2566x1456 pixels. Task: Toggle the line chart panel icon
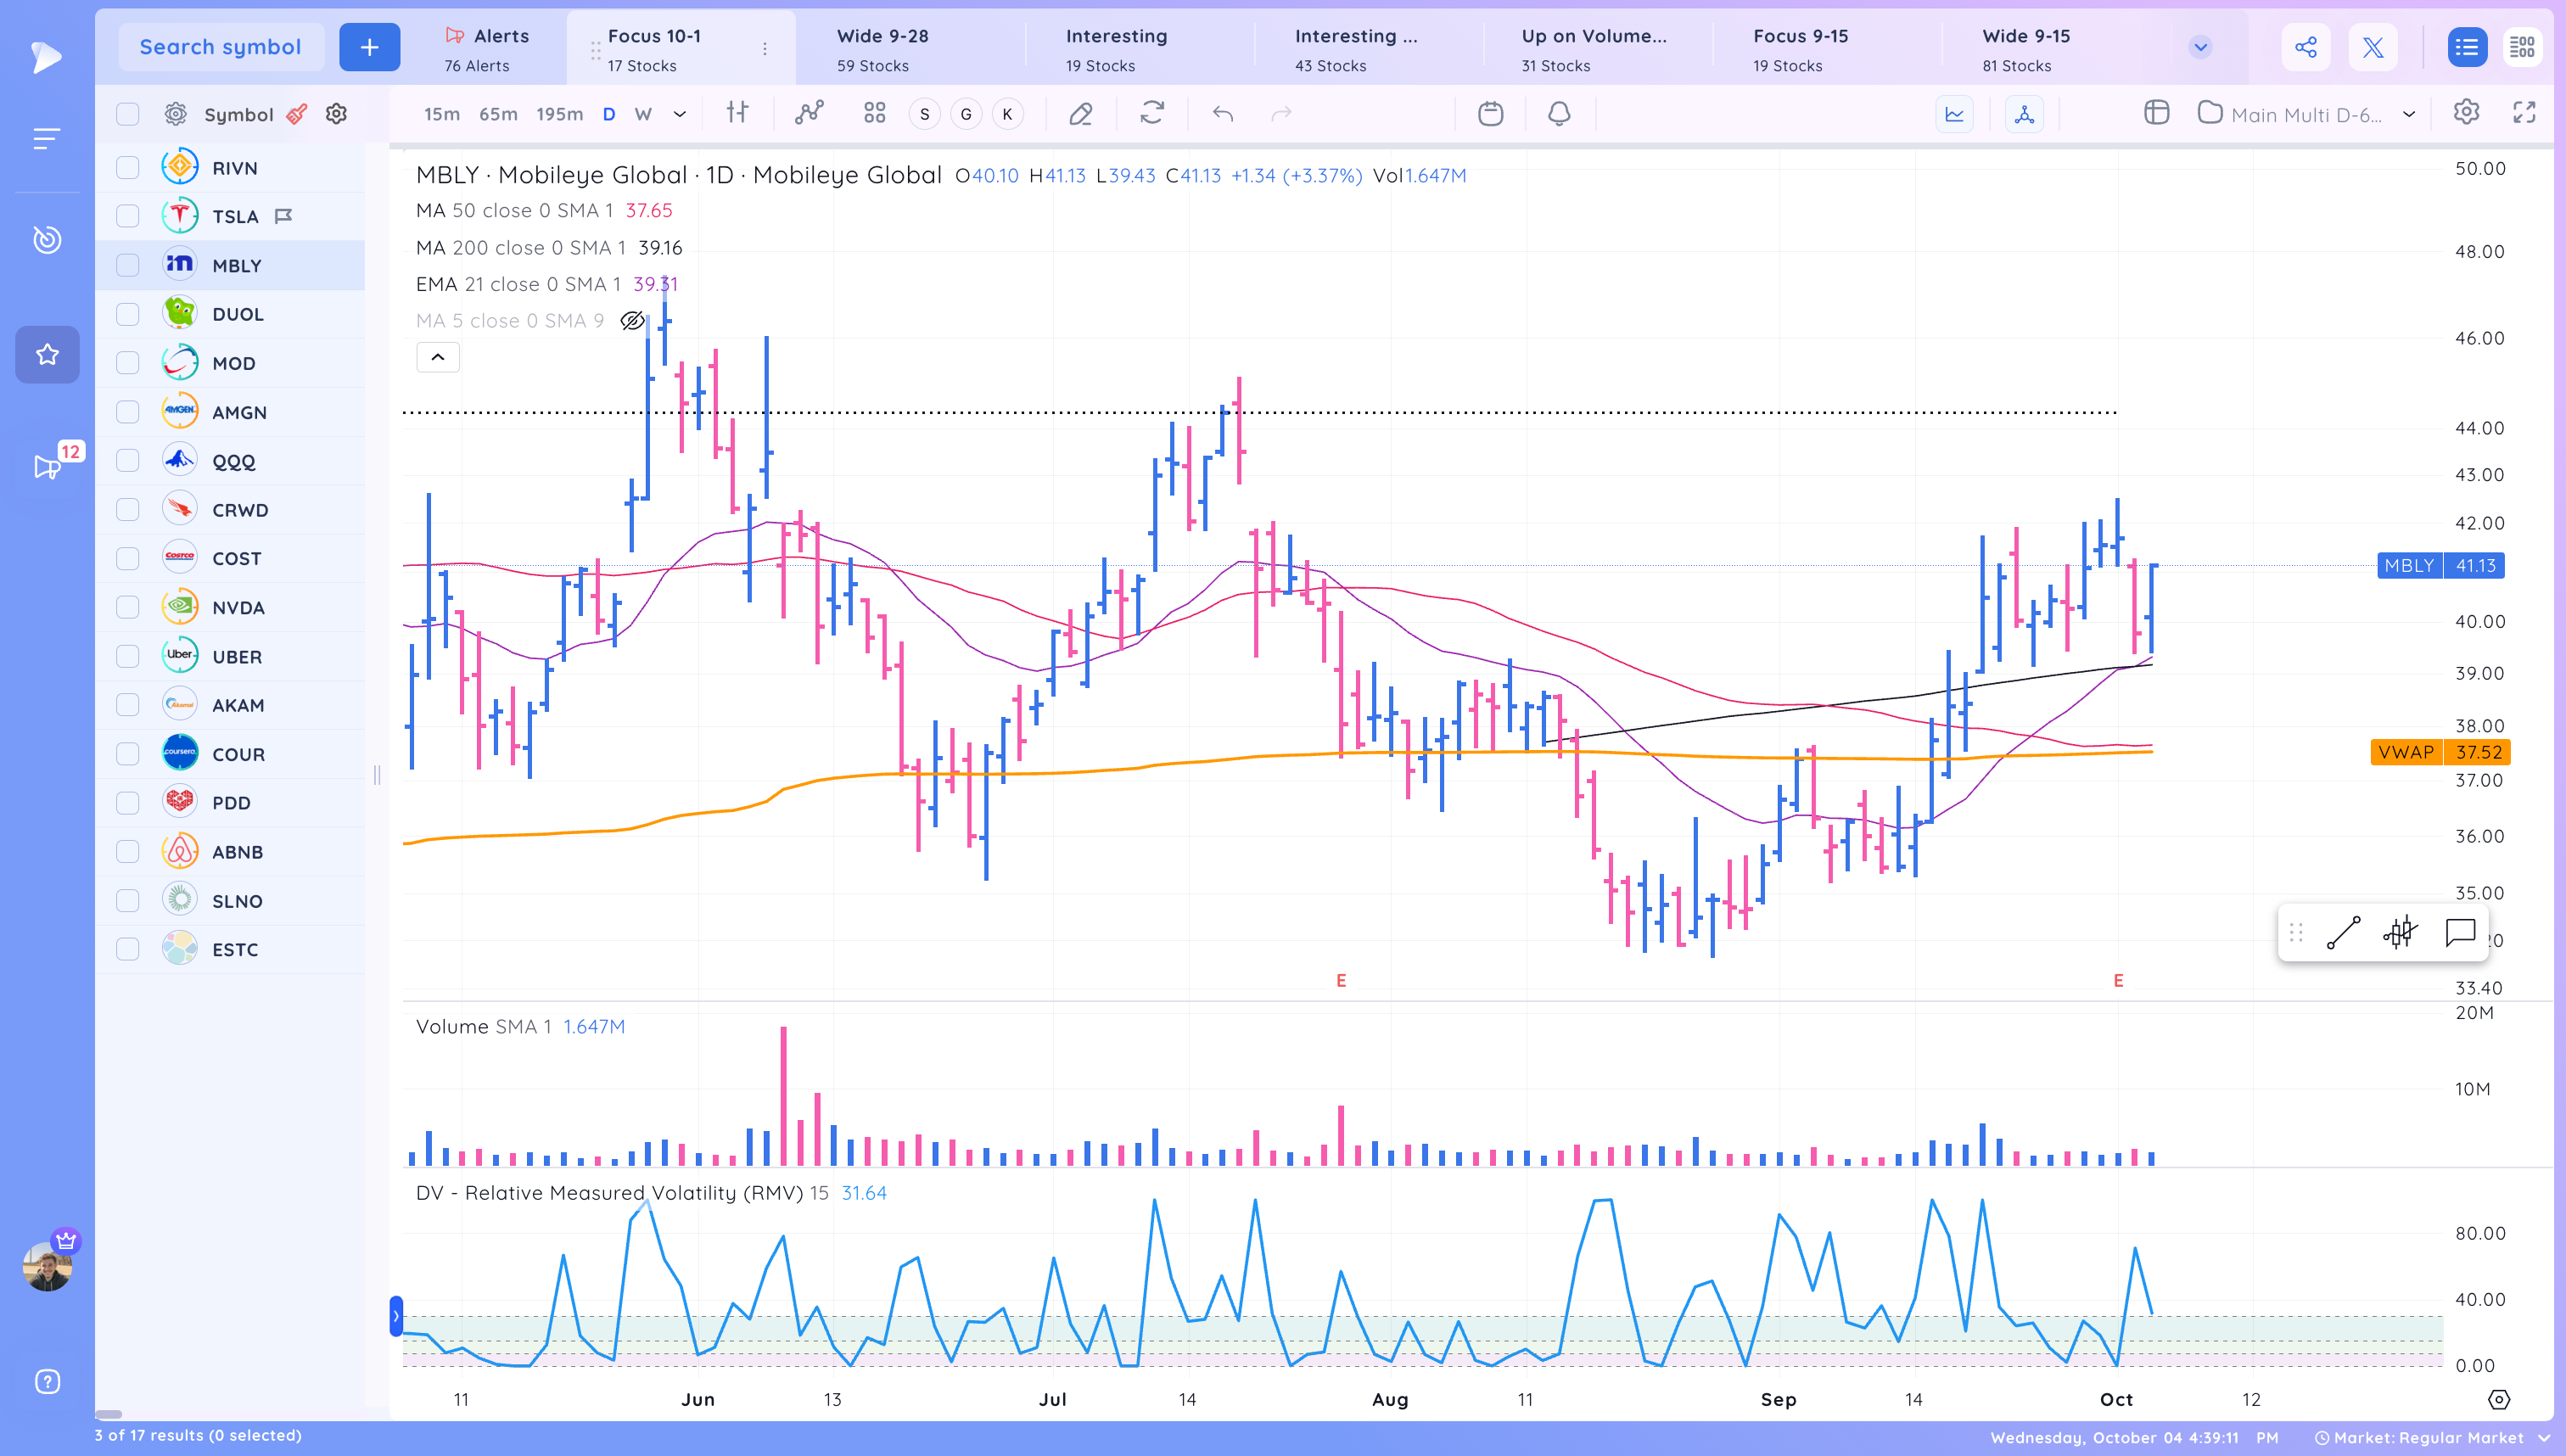click(x=1954, y=114)
